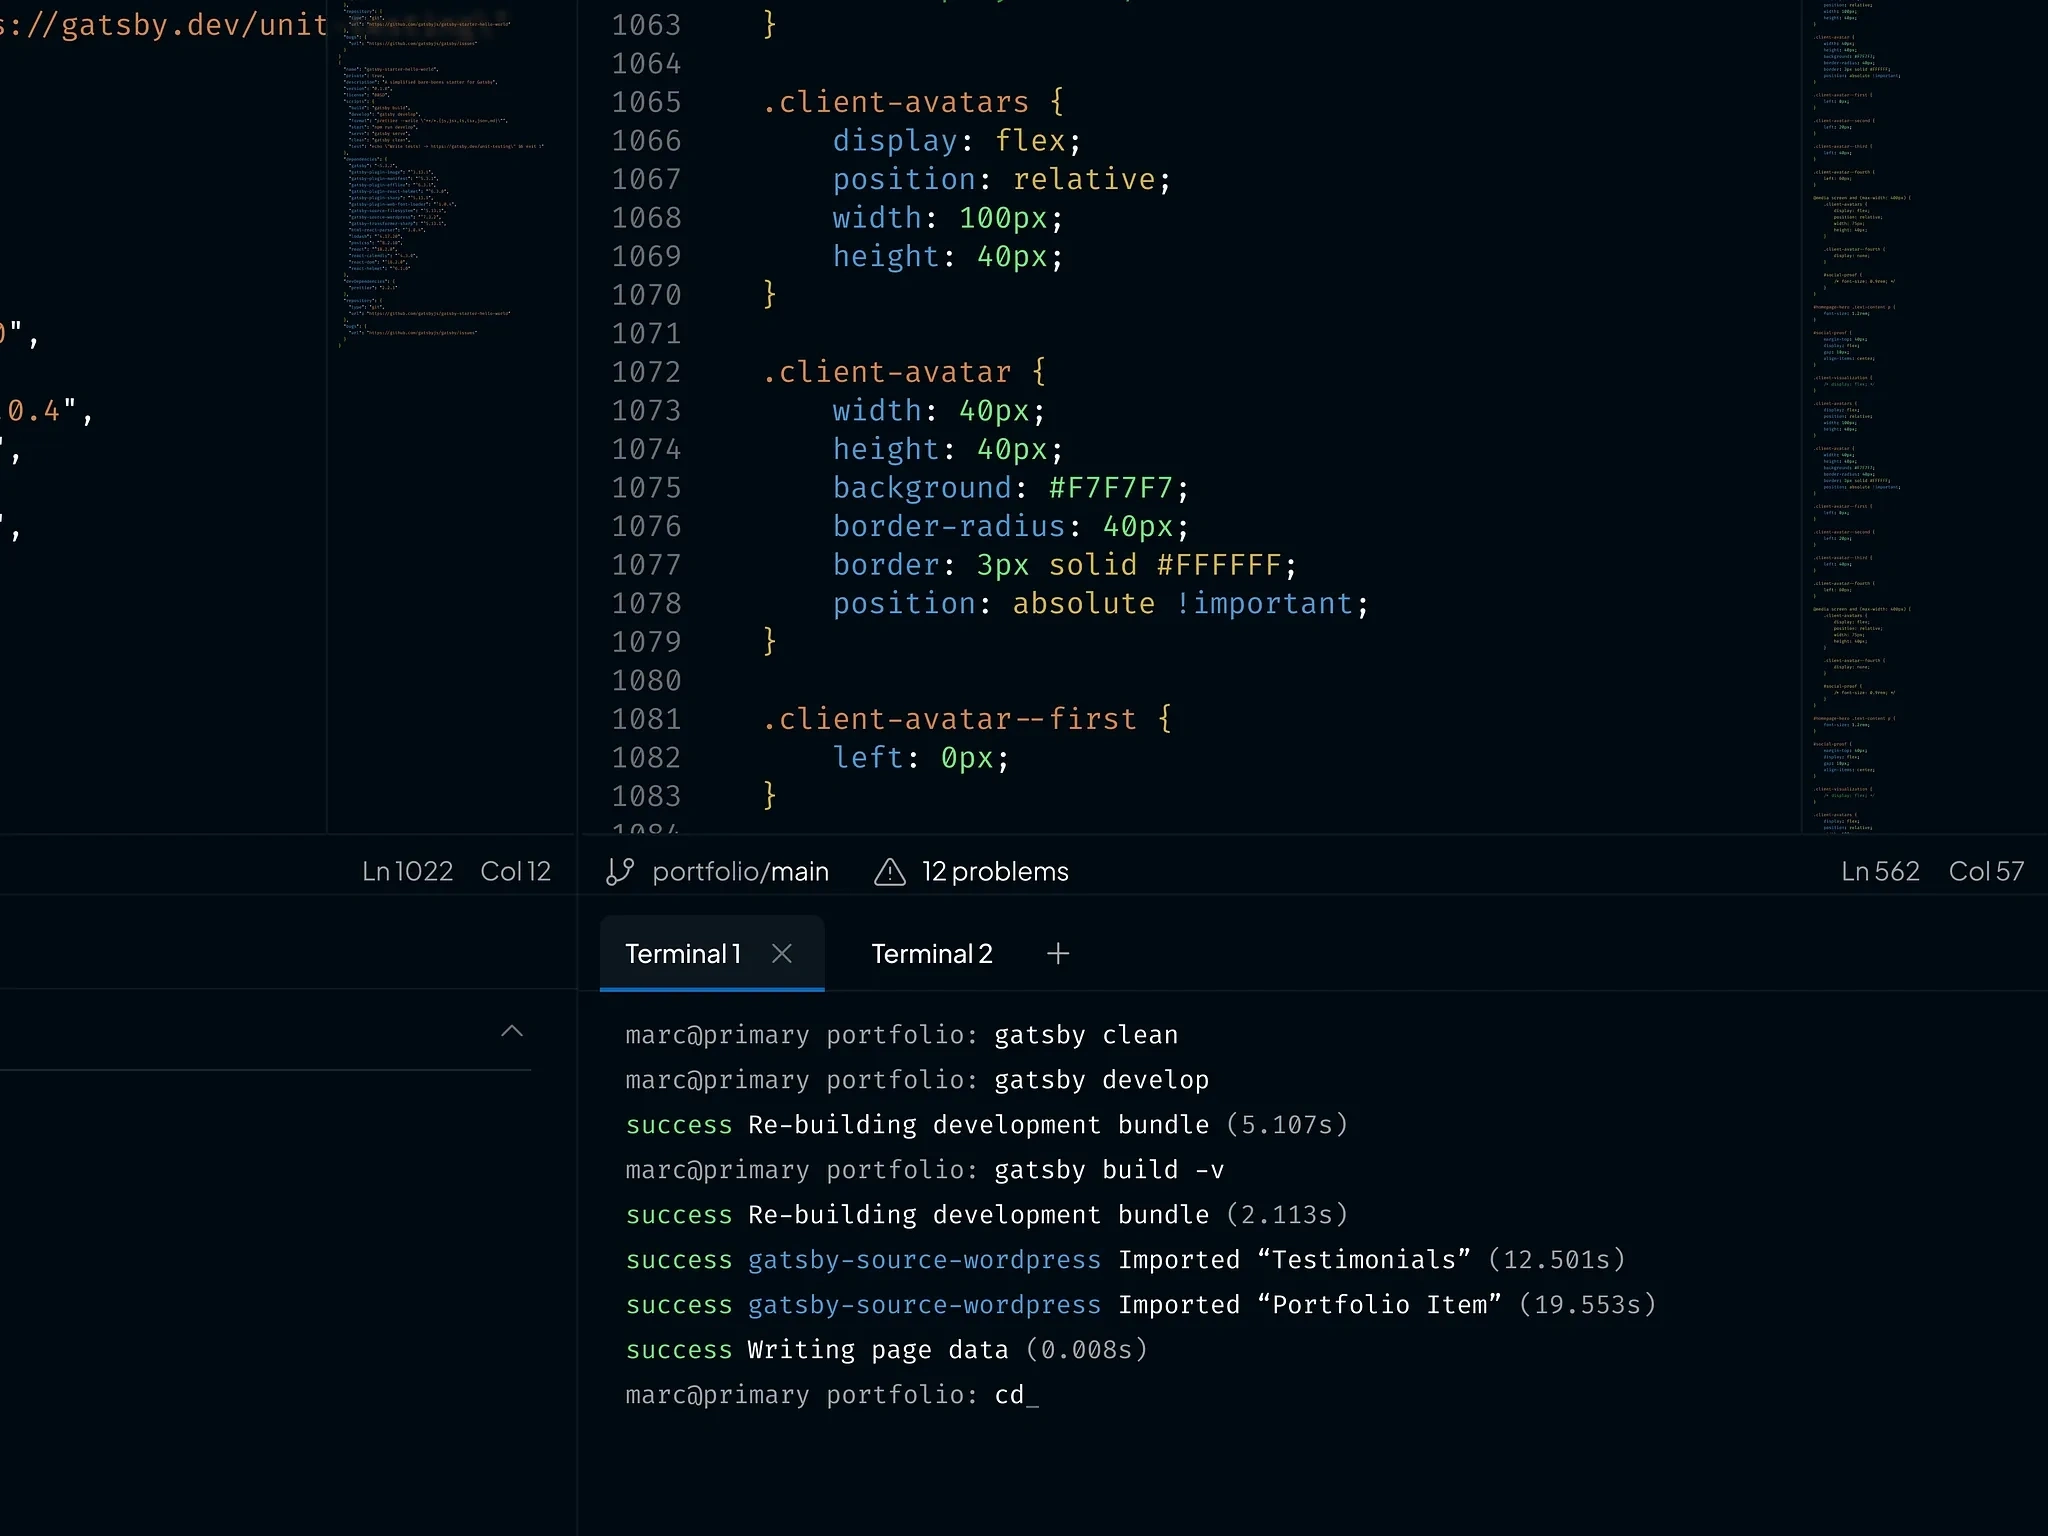Collapse the left panel using chevron
The height and width of the screenshot is (1536, 2048).
tap(512, 1031)
